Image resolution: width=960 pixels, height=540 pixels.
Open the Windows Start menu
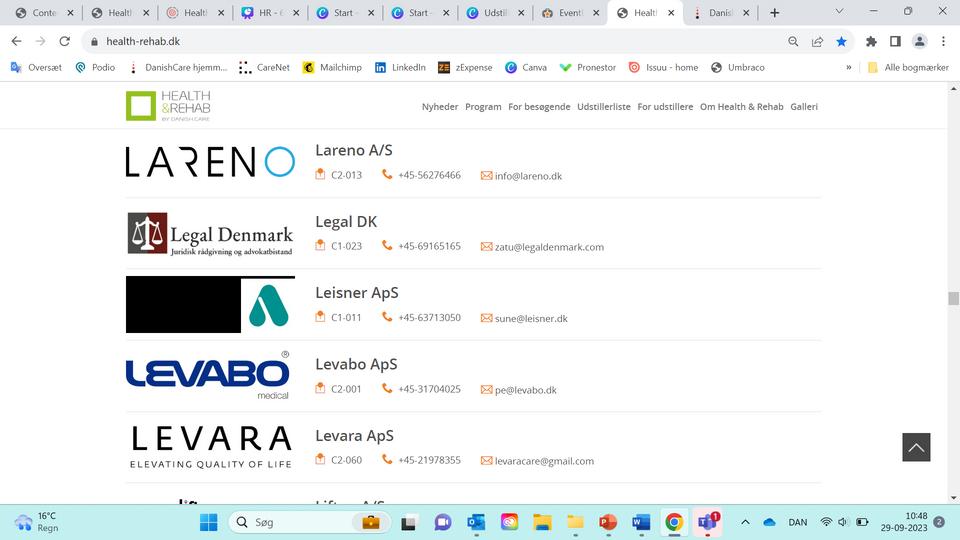tap(209, 522)
